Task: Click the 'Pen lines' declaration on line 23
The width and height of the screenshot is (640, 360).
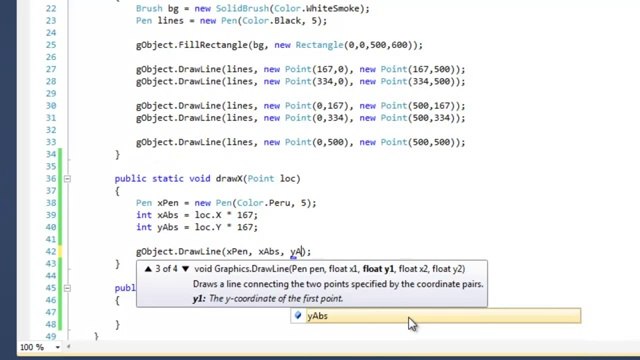Action: (x=231, y=21)
